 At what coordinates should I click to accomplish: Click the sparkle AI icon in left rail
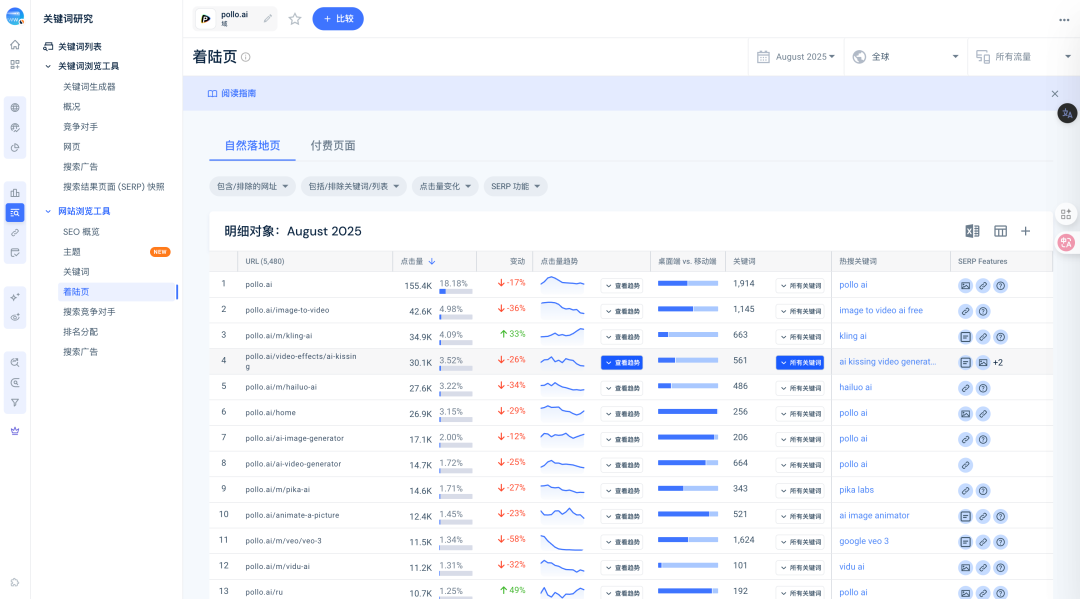click(x=14, y=297)
